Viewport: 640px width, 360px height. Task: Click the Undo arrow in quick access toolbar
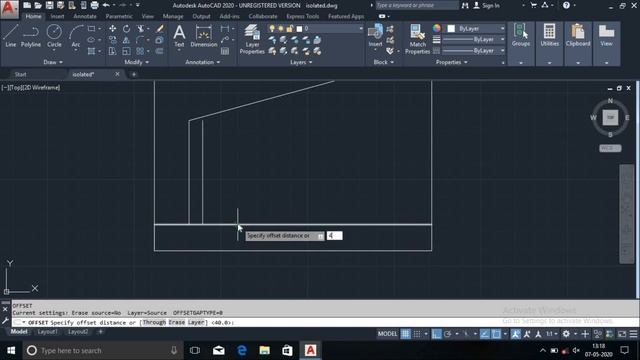tap(107, 5)
